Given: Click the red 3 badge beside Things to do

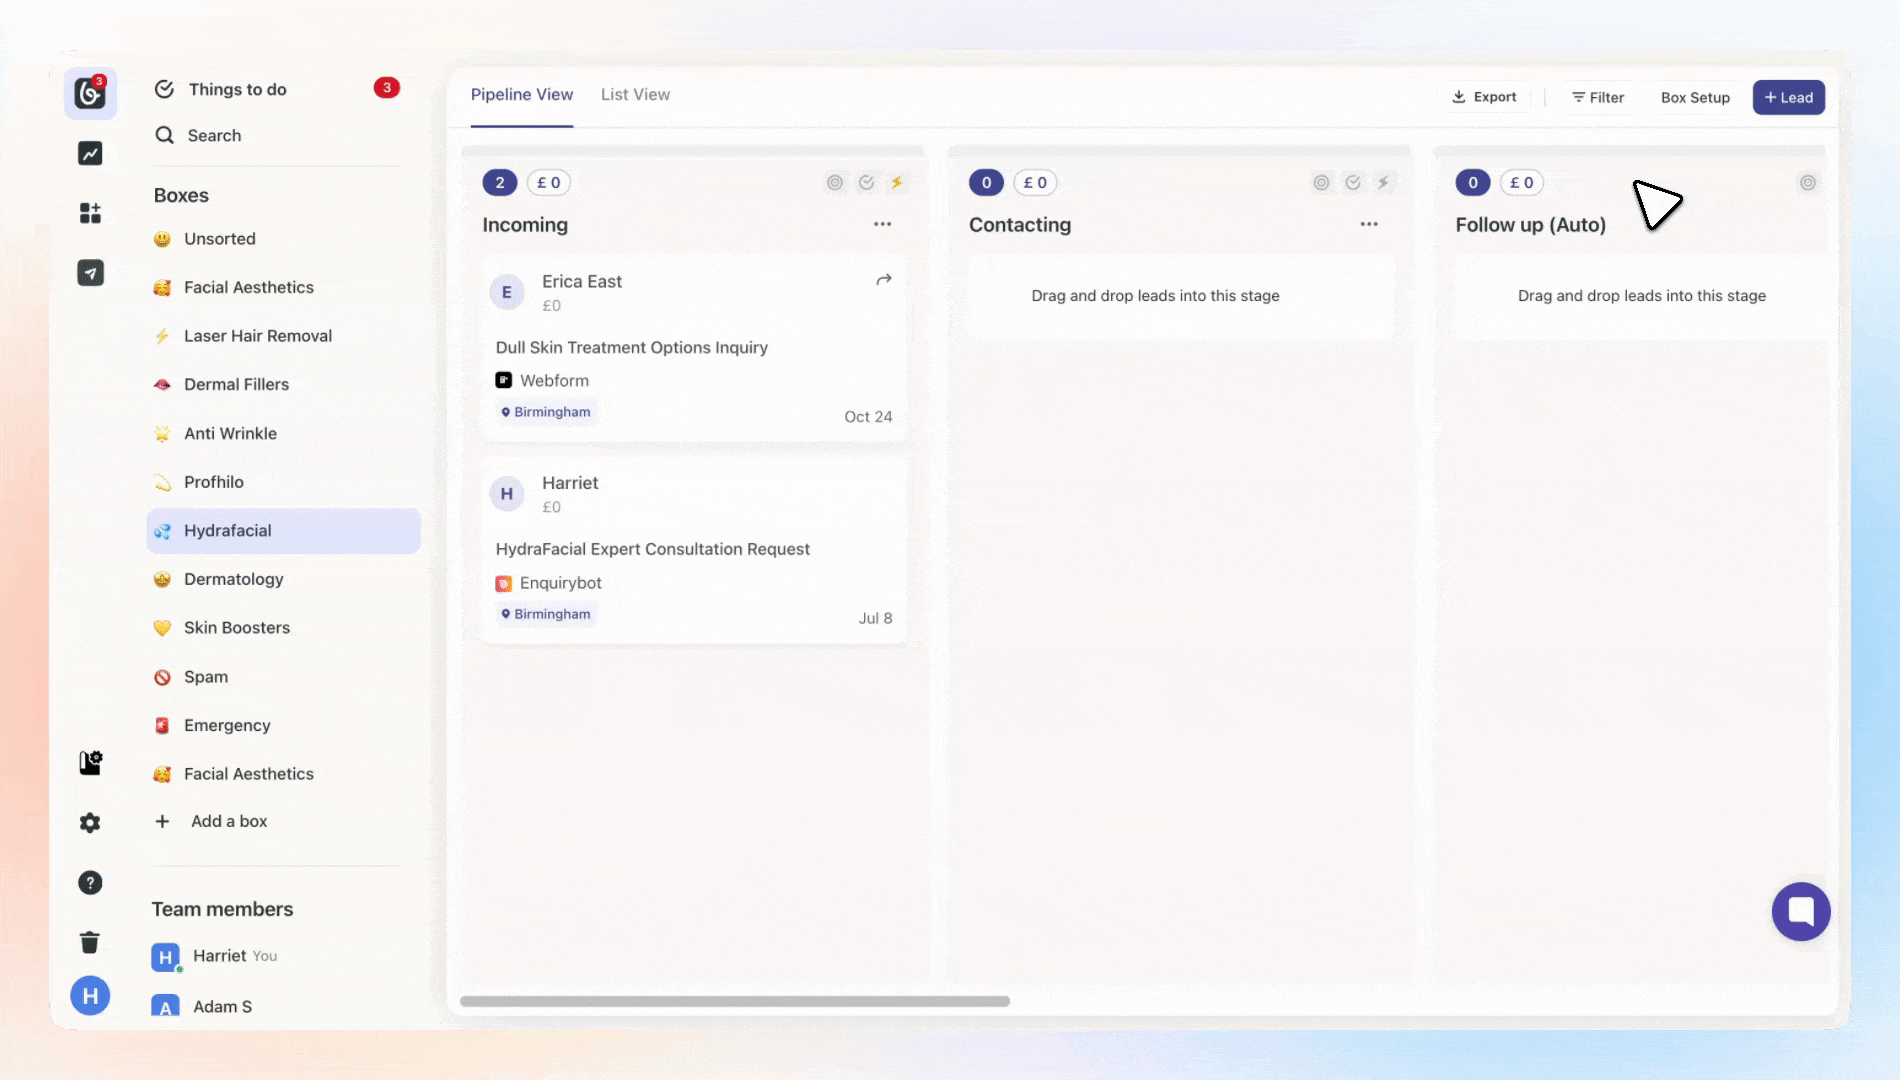Looking at the screenshot, I should 387,88.
